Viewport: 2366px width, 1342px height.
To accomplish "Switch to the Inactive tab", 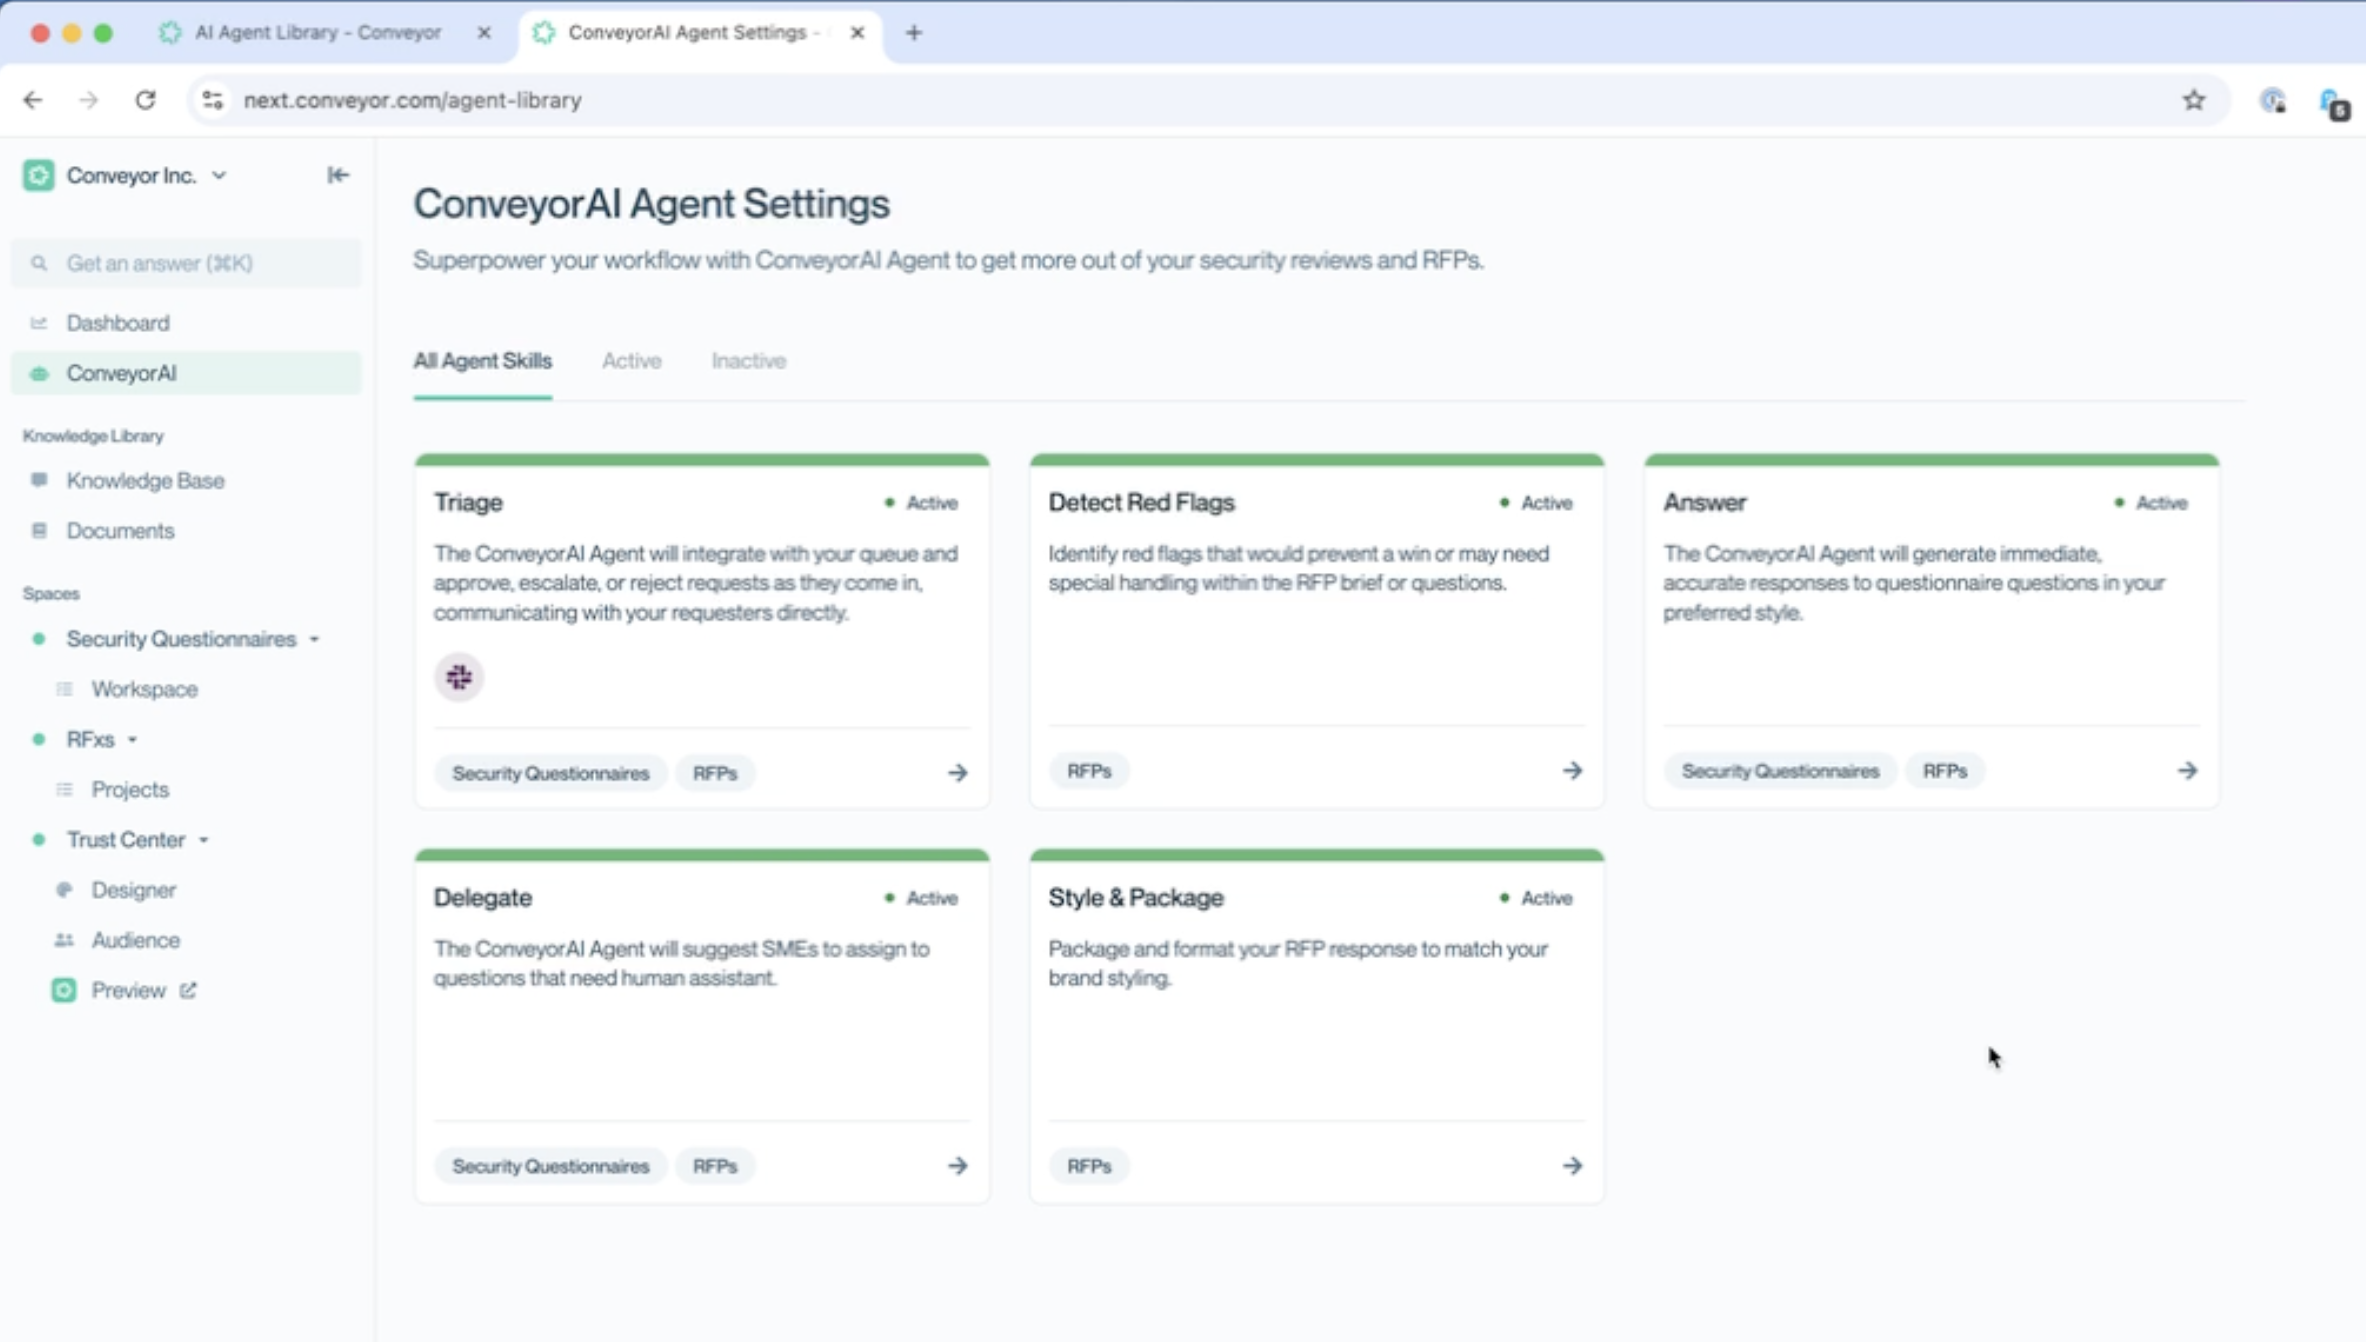I will click(x=748, y=360).
